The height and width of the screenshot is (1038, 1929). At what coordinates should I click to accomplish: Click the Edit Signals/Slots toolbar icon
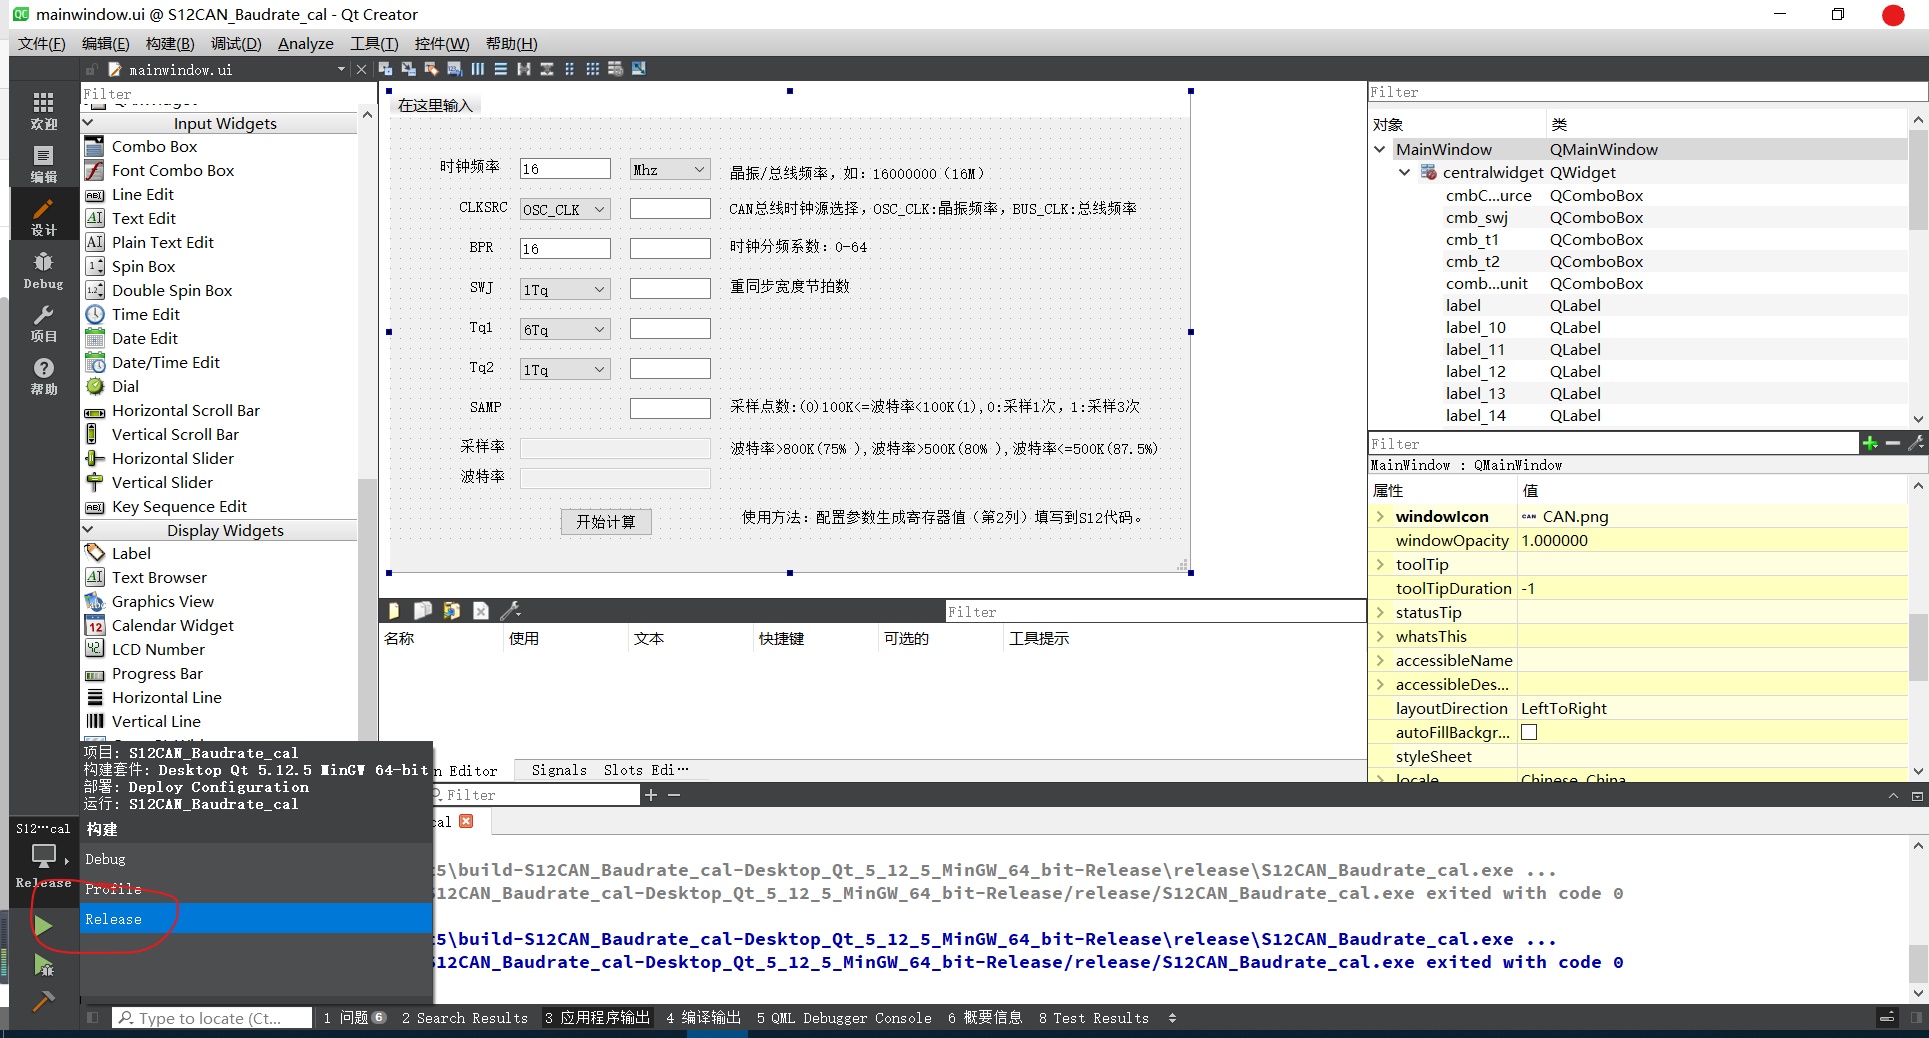(408, 69)
